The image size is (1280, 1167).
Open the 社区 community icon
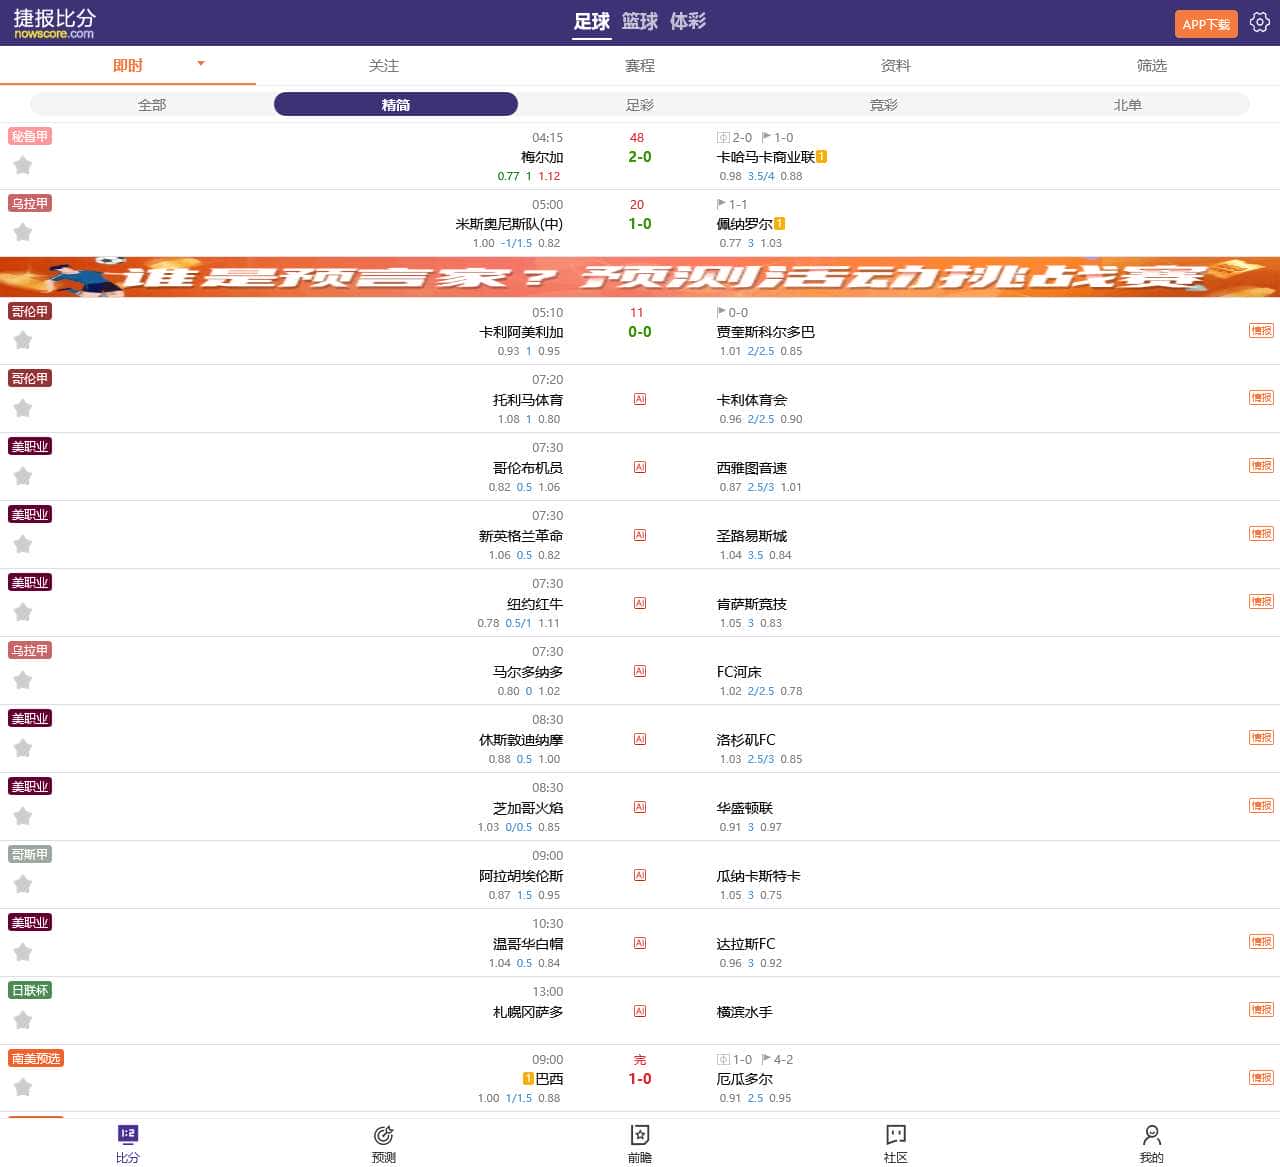click(x=895, y=1140)
